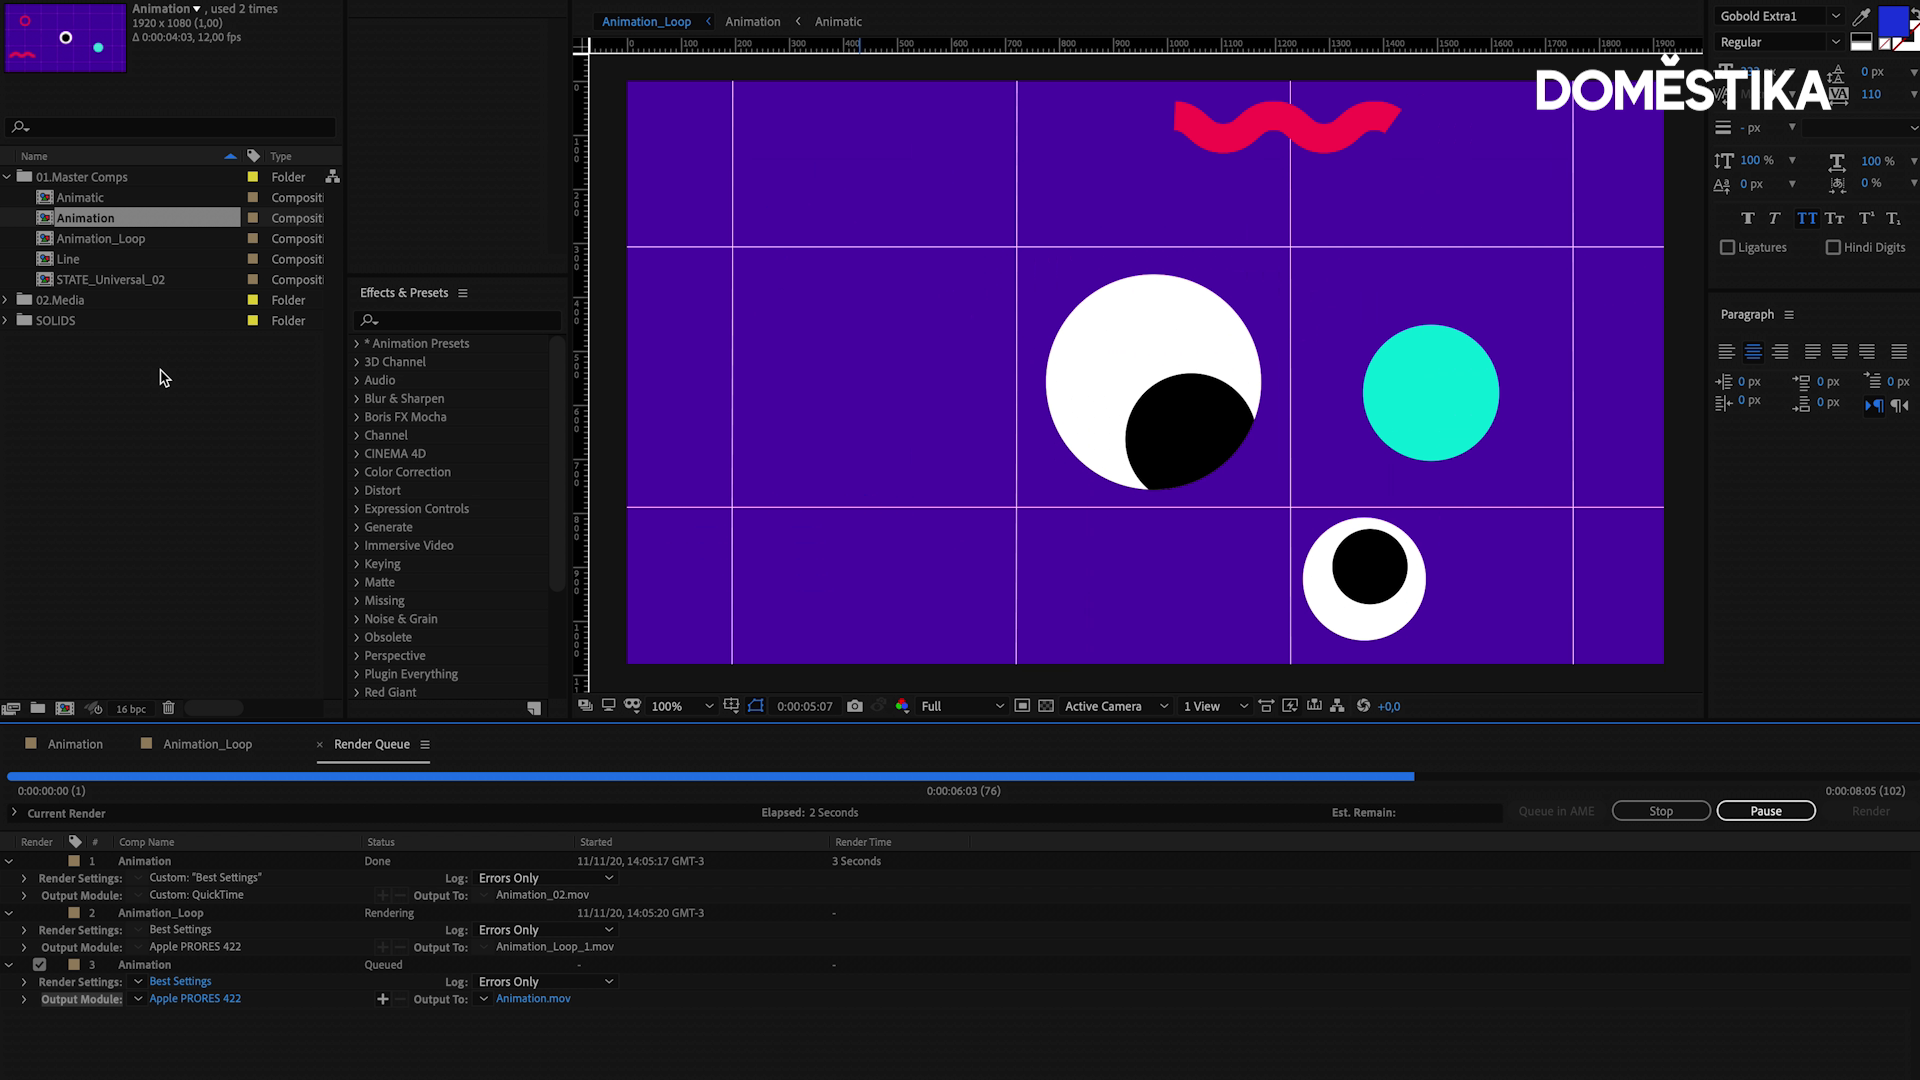Open the Paragraph panel menu
The width and height of the screenshot is (1920, 1080).
(1789, 315)
